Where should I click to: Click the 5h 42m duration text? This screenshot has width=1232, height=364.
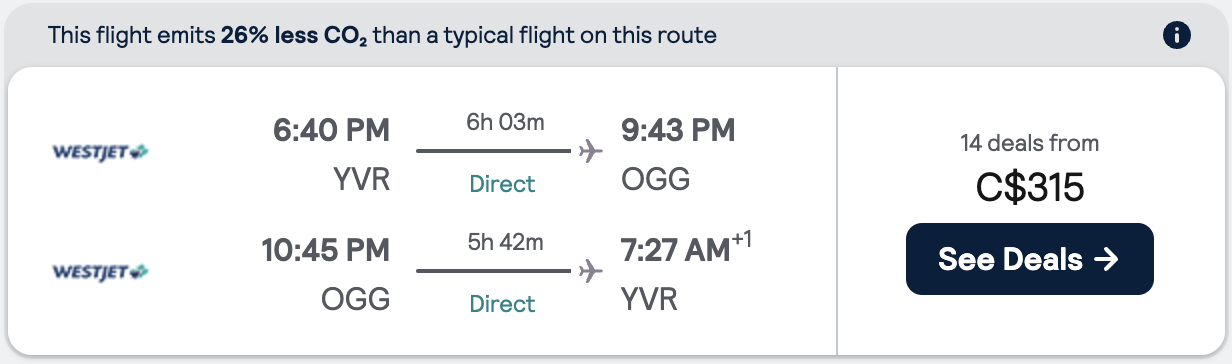click(505, 242)
